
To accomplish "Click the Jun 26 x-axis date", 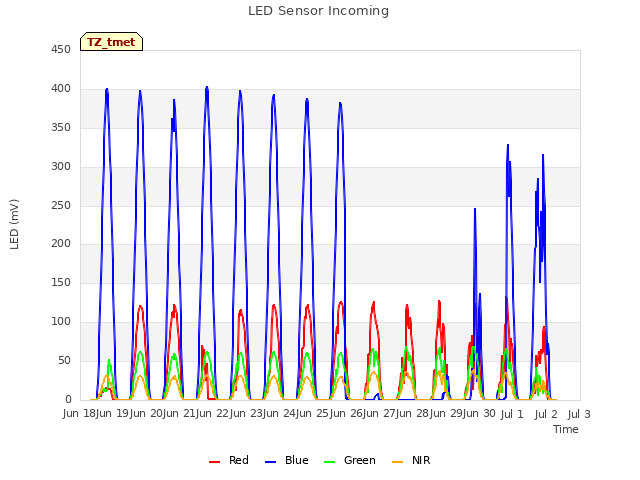I will tap(347, 414).
